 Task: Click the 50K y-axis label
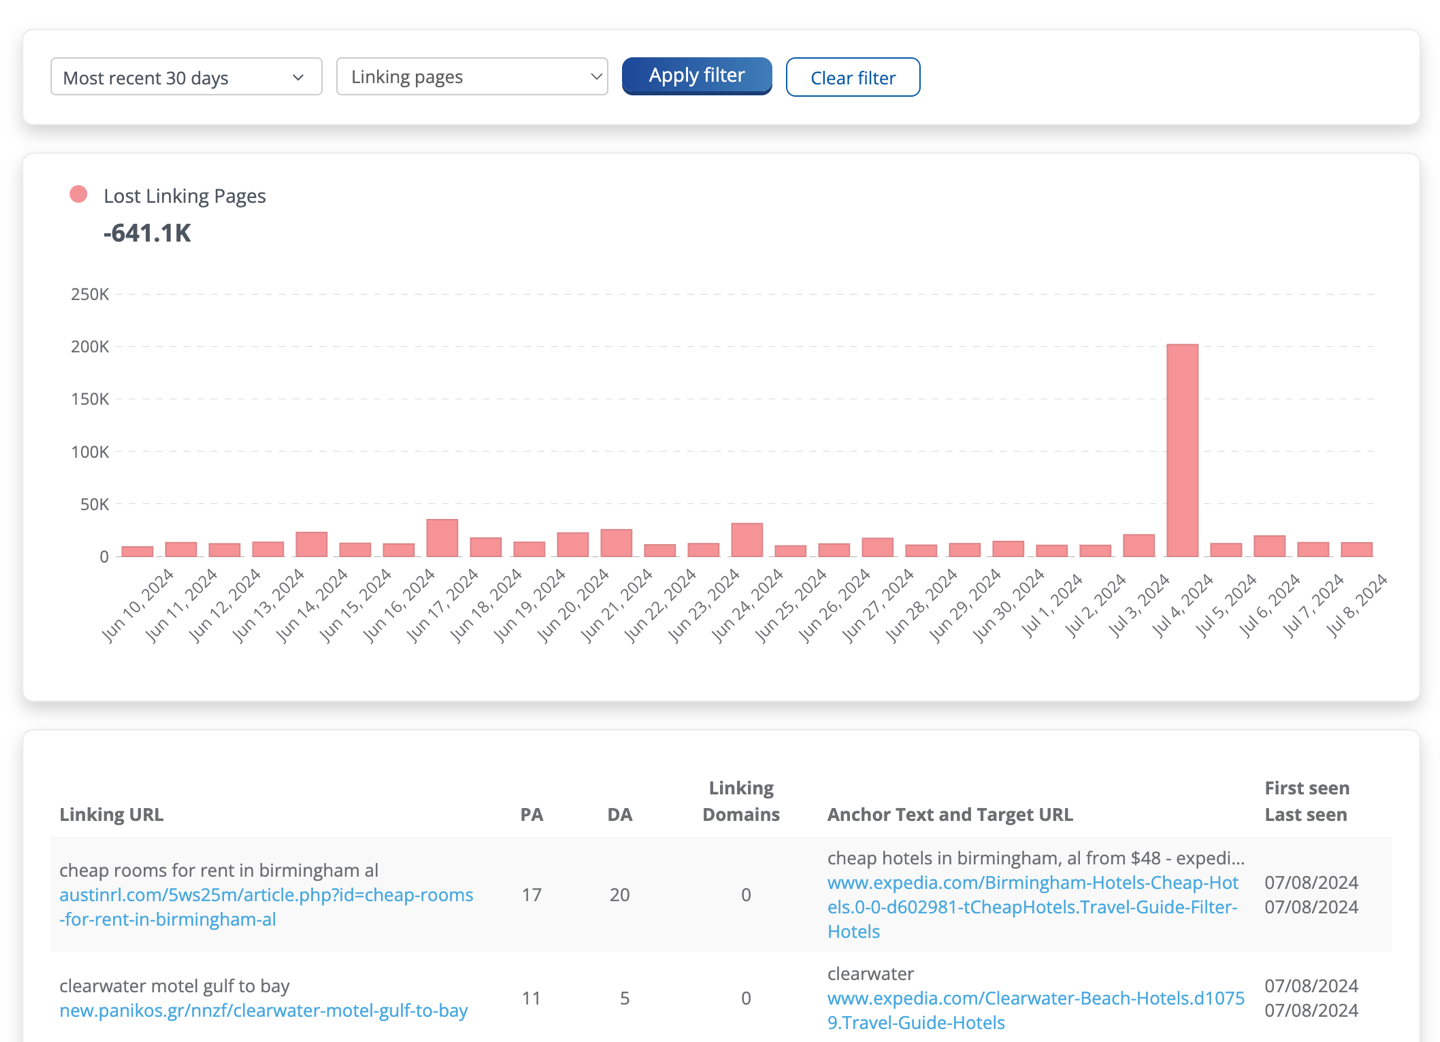click(x=95, y=504)
